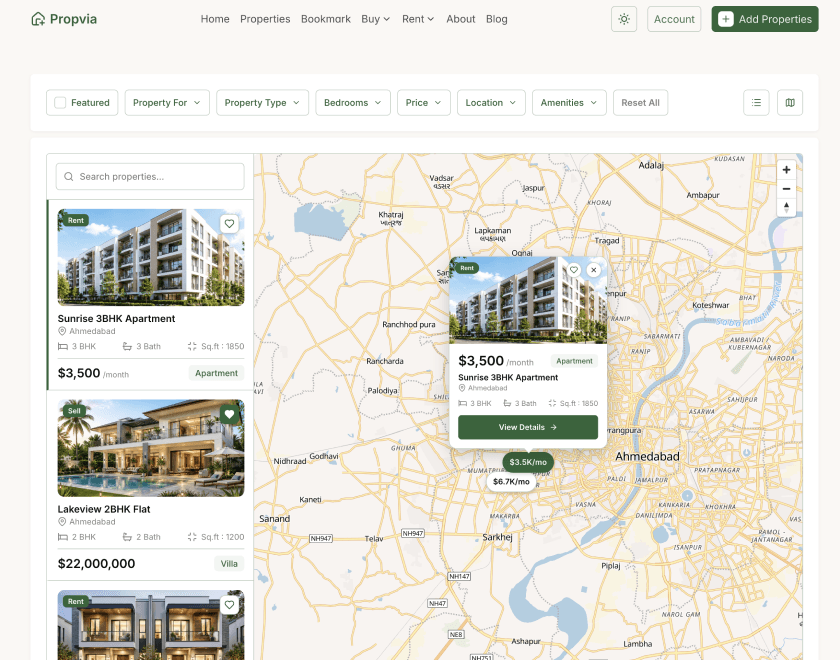
Task: Open Lakeview 2BHK Flat listing image
Action: pos(151,448)
